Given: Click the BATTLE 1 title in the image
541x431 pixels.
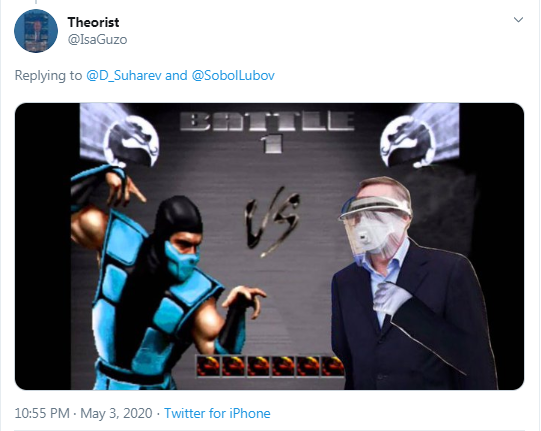Looking at the screenshot, I should point(267,133).
